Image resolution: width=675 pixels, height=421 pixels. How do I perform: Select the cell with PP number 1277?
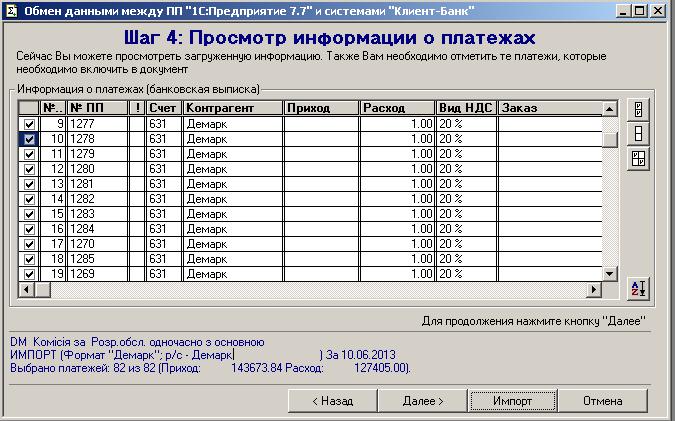(98, 124)
